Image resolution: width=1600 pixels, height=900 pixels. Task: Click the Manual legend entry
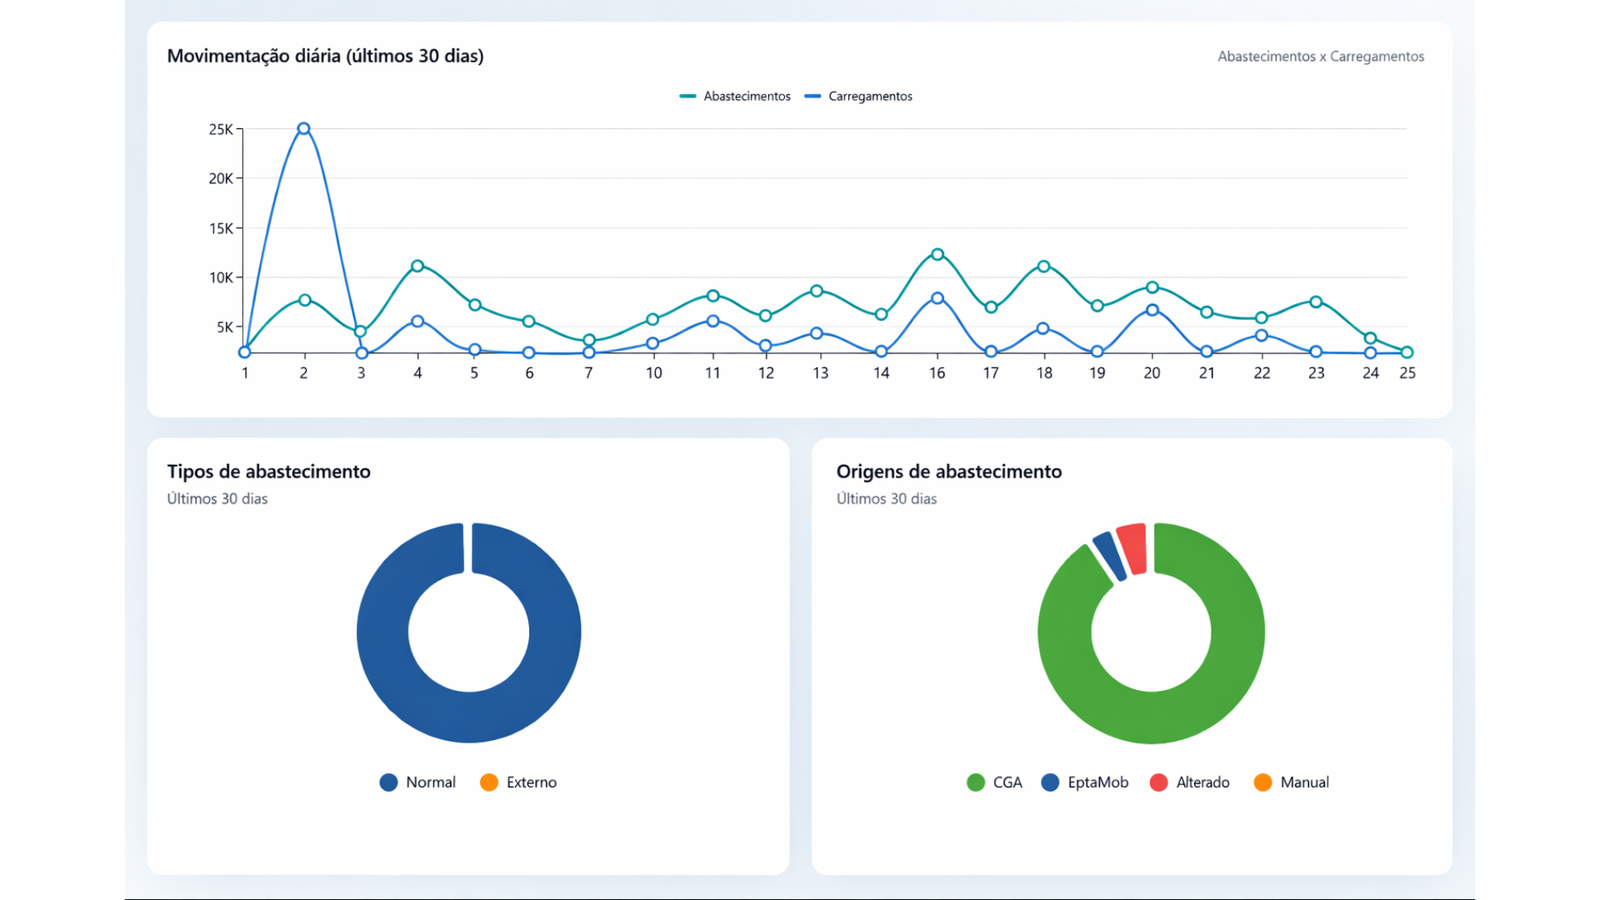point(1291,782)
